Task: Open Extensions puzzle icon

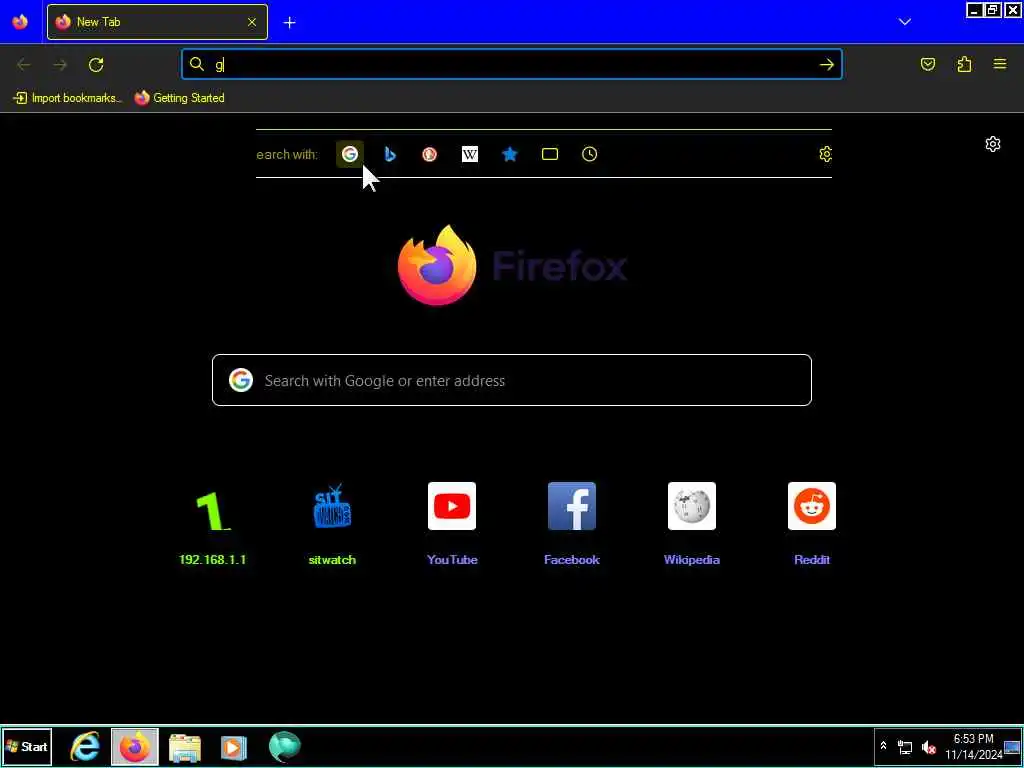Action: coord(964,64)
